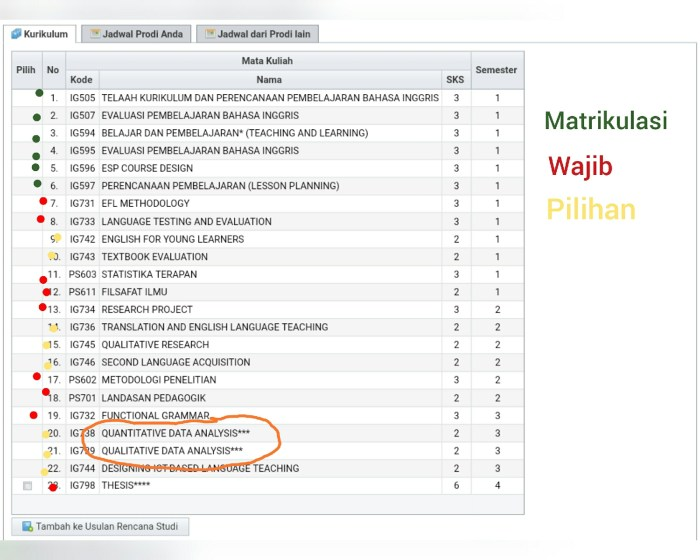Screen dimensions: 700x560
Task: Click semester value 4 for THESIS
Action: point(497,485)
